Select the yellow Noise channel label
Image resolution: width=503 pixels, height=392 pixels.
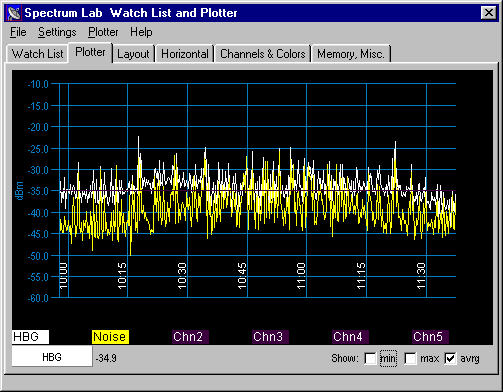point(110,337)
